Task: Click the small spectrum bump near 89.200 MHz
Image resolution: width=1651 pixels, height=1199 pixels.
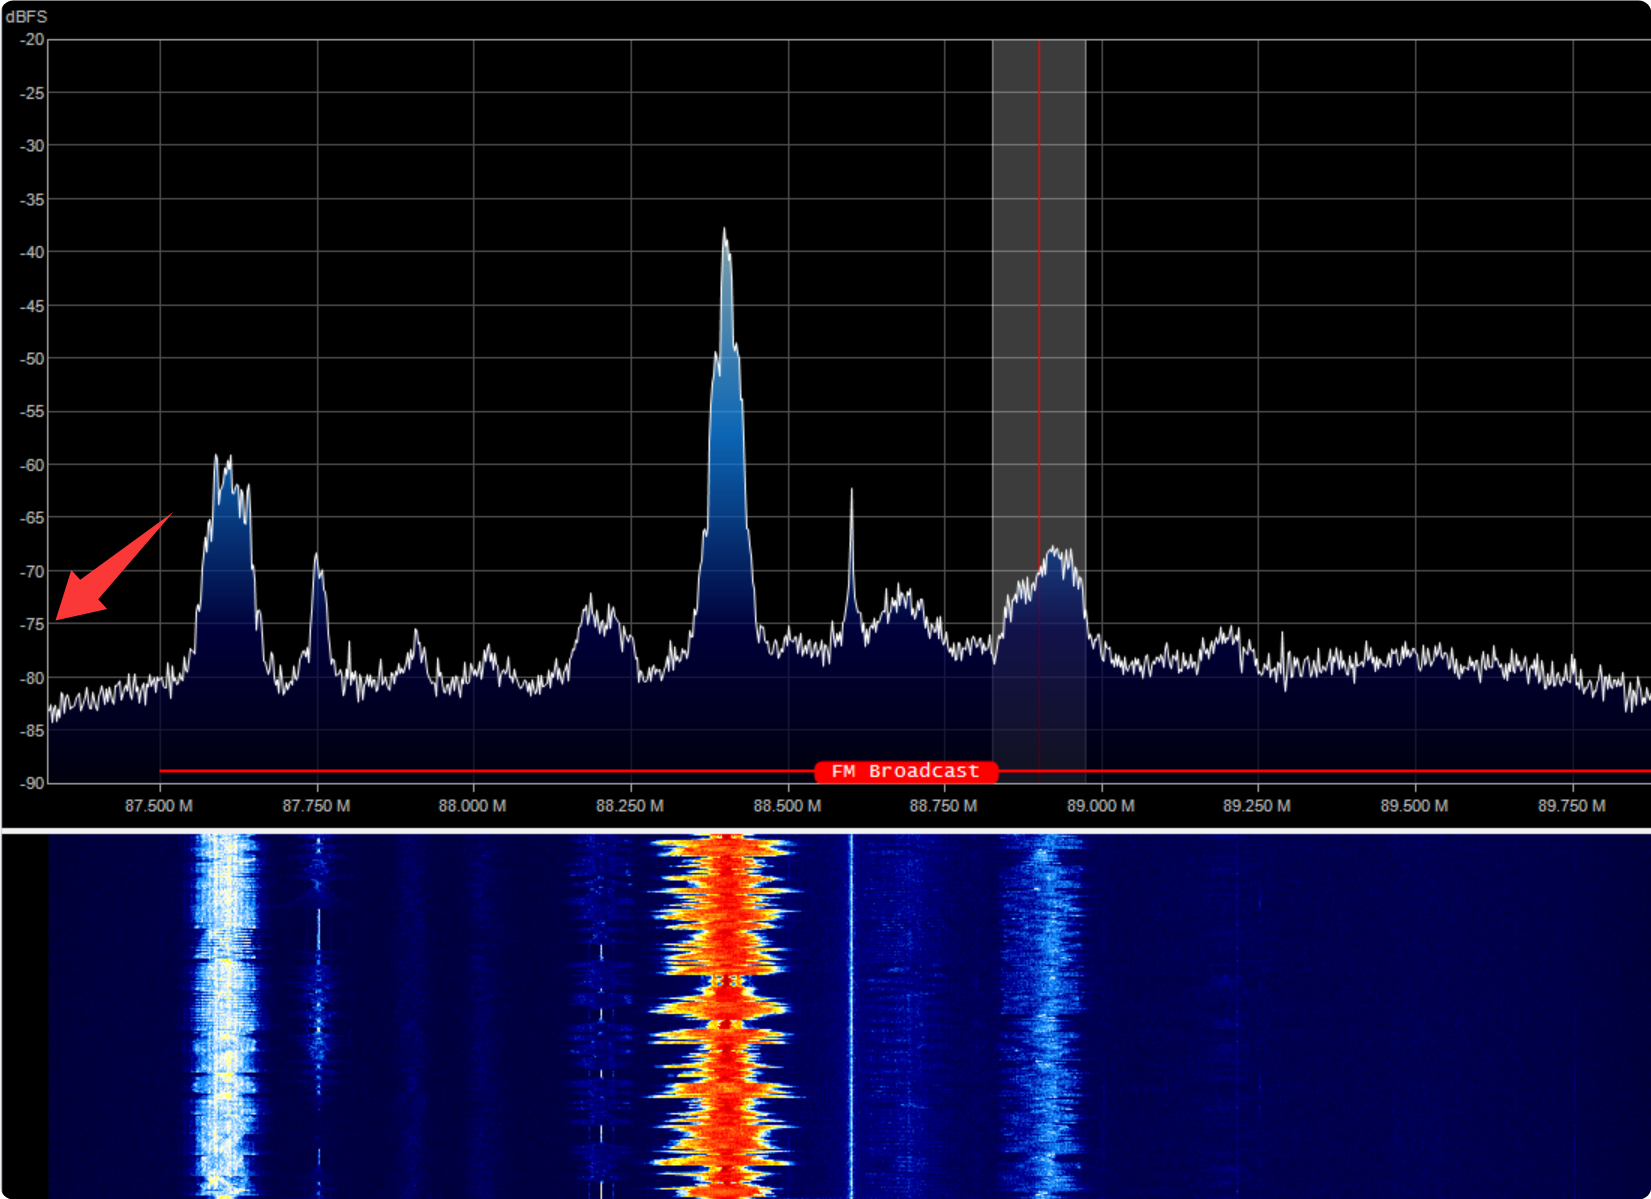Action: click(1228, 638)
